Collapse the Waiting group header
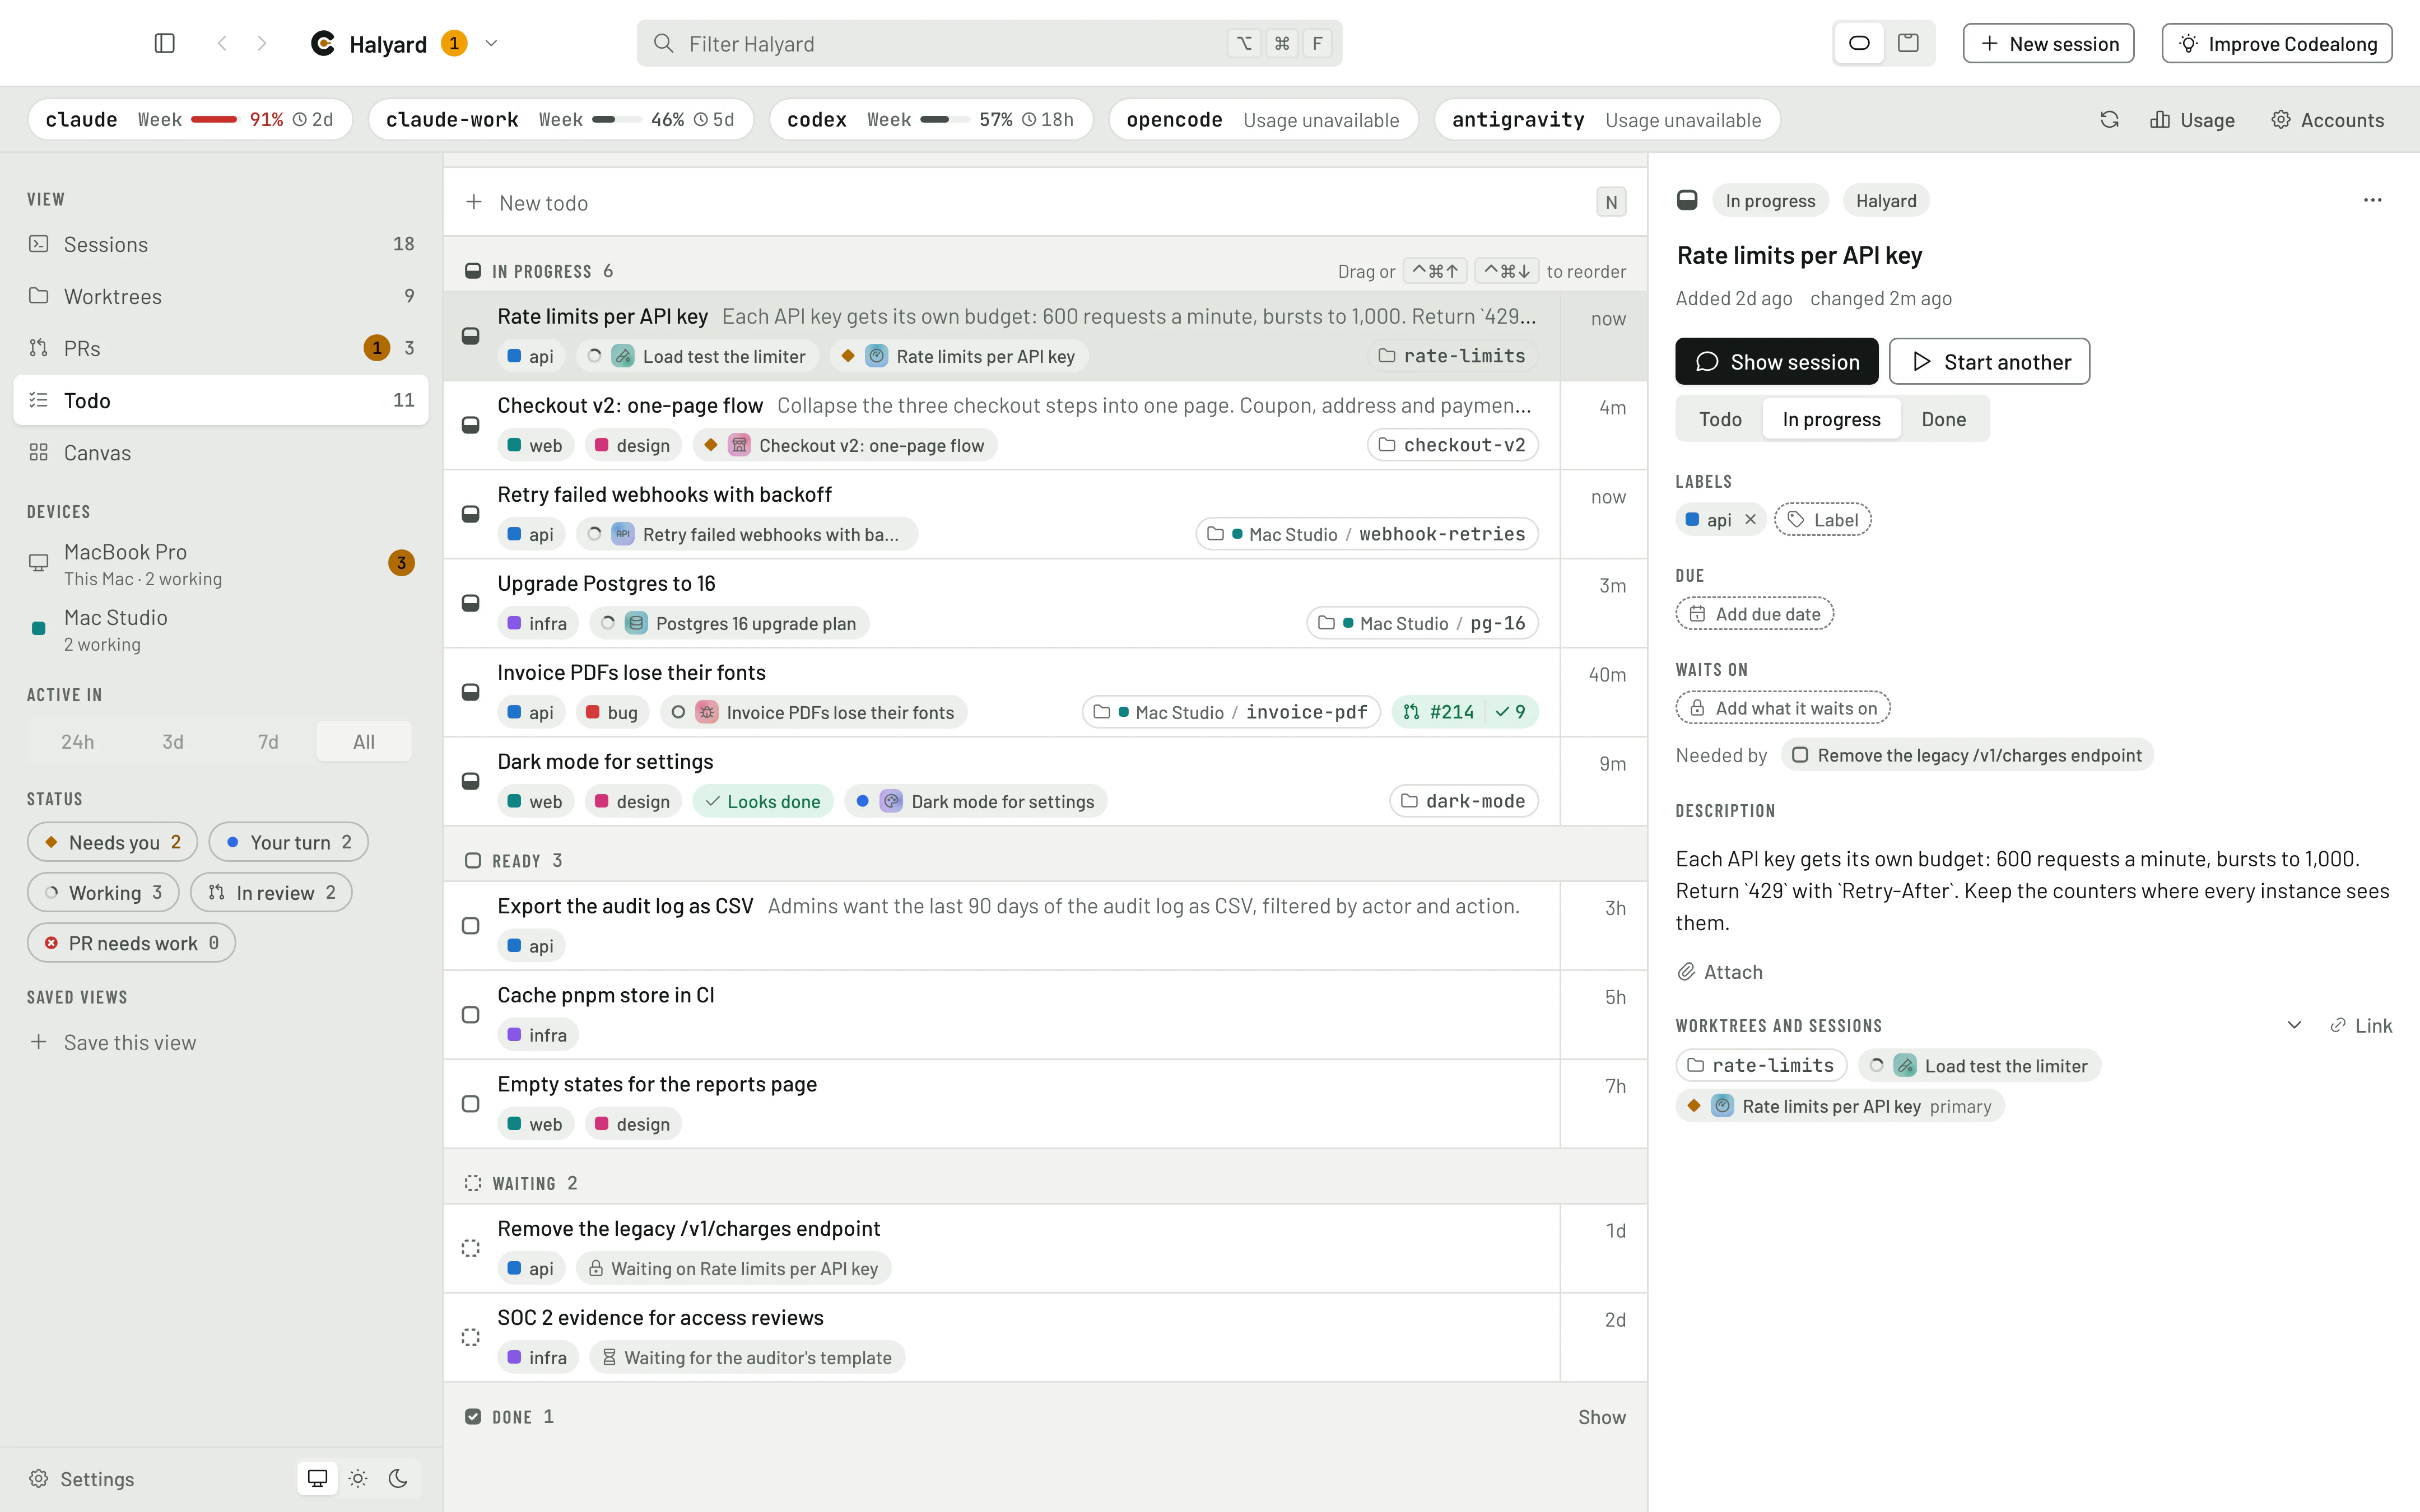This screenshot has width=2420, height=1512. [x=521, y=1183]
